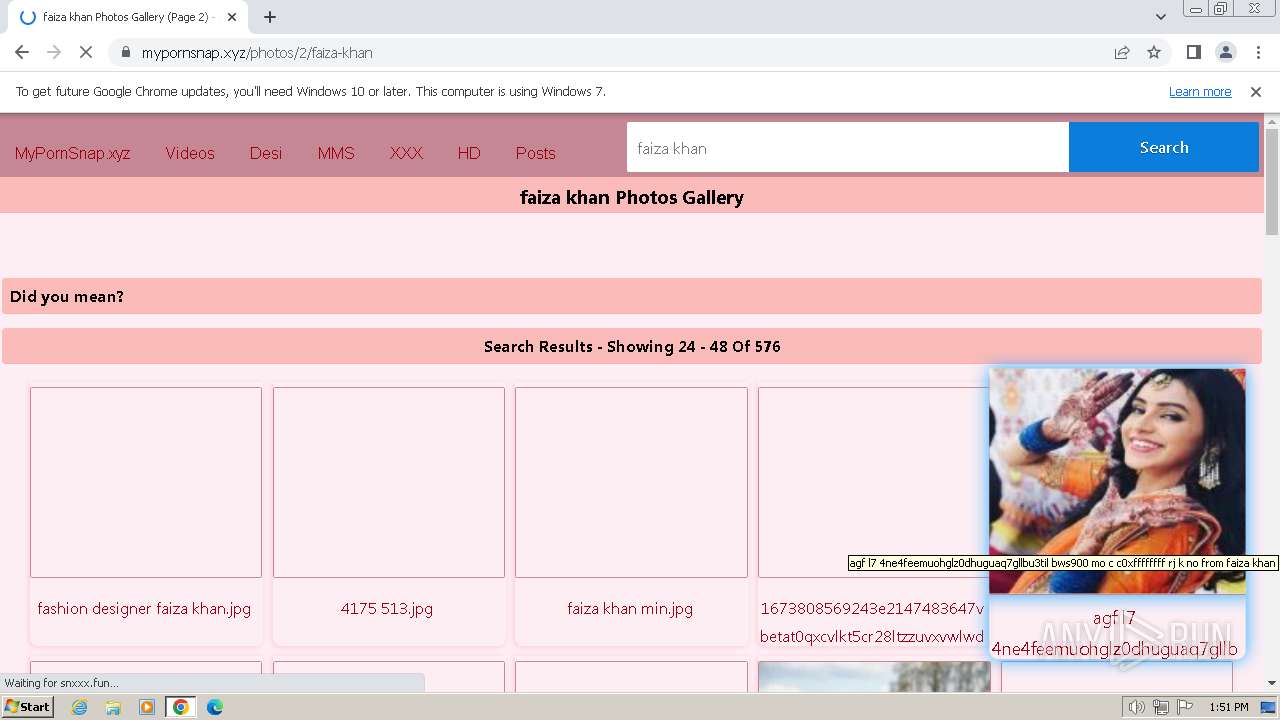Image resolution: width=1280 pixels, height=720 pixels.
Task: Open the Posts menu item
Action: [x=535, y=153]
